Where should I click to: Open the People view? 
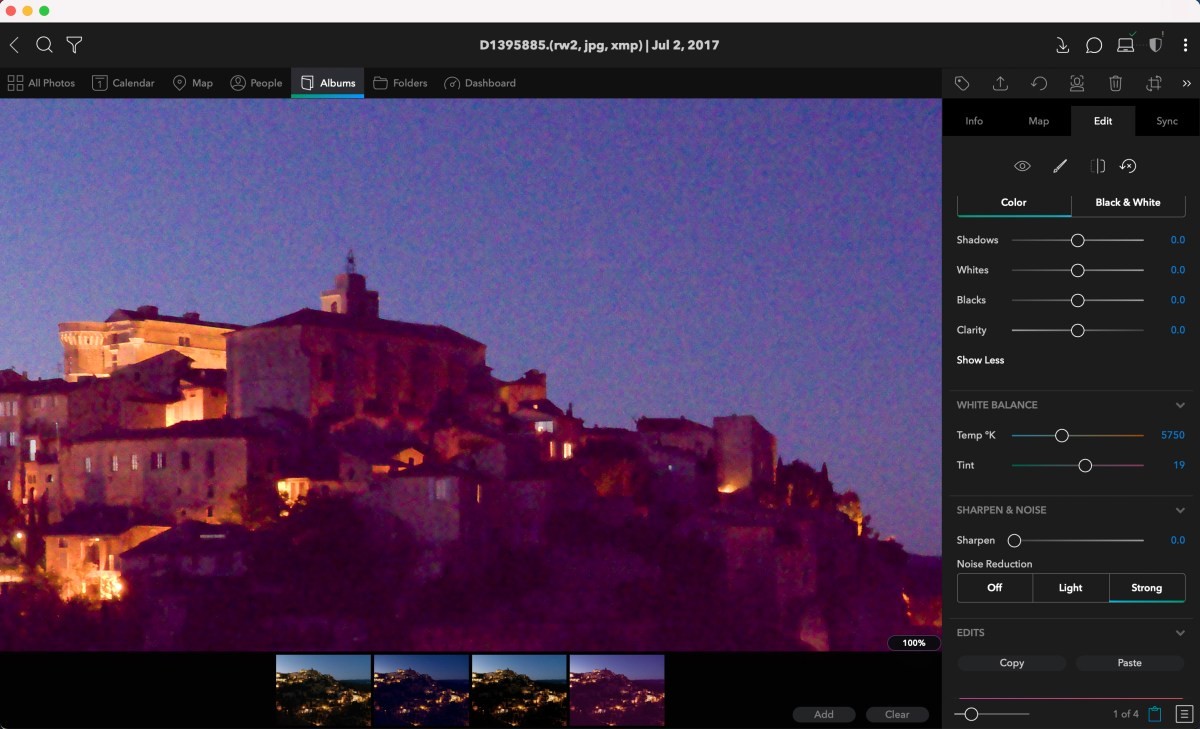(x=256, y=83)
